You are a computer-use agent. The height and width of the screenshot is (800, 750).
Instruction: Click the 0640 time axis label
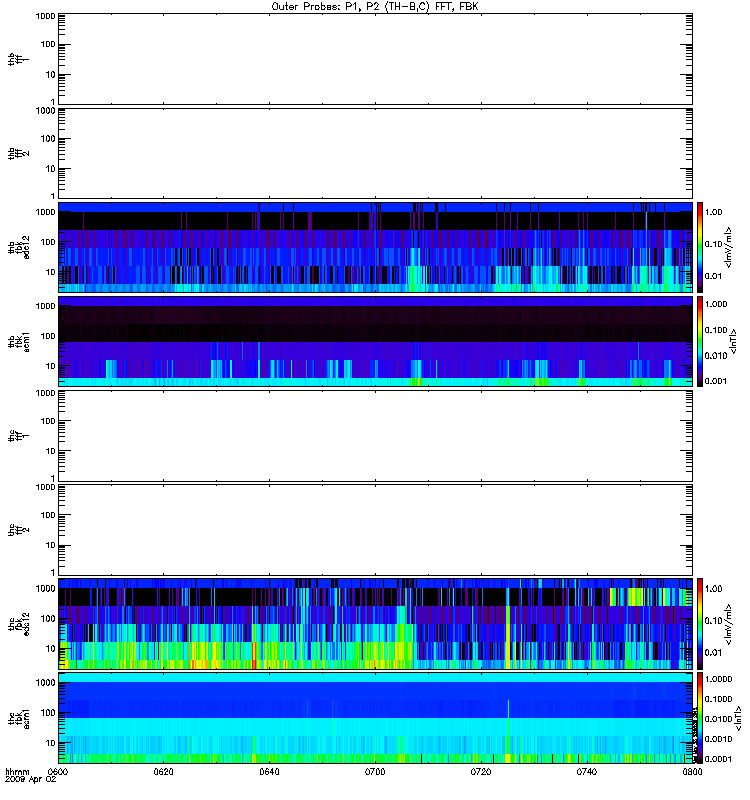(269, 771)
